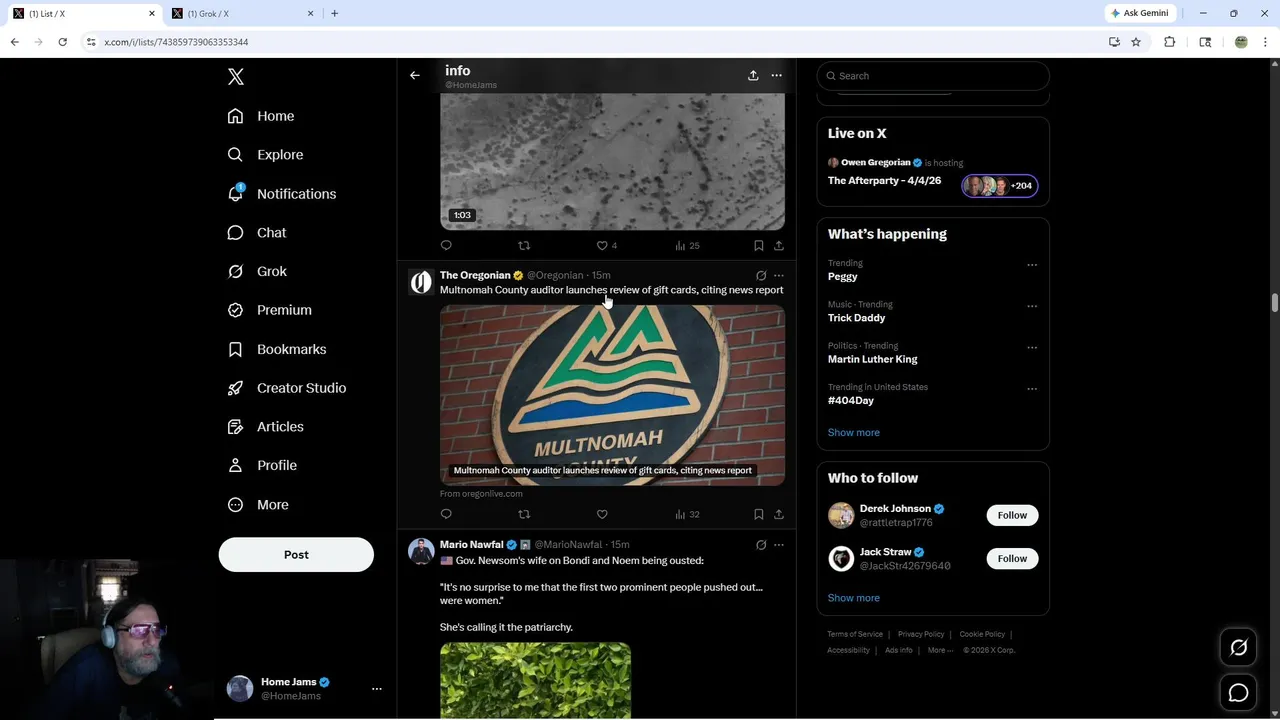
Task: Open more options on Oregonian post
Action: tap(779, 275)
